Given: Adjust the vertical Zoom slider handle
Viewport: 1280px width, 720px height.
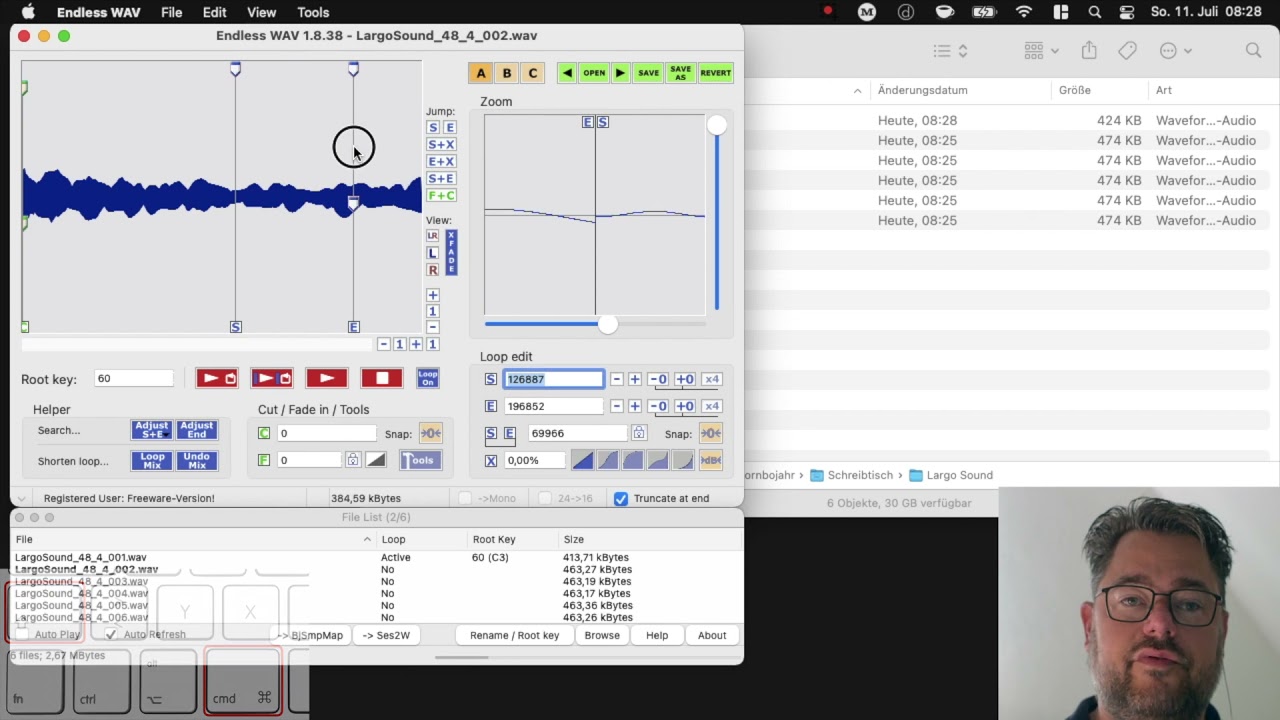Looking at the screenshot, I should pyautogui.click(x=716, y=126).
